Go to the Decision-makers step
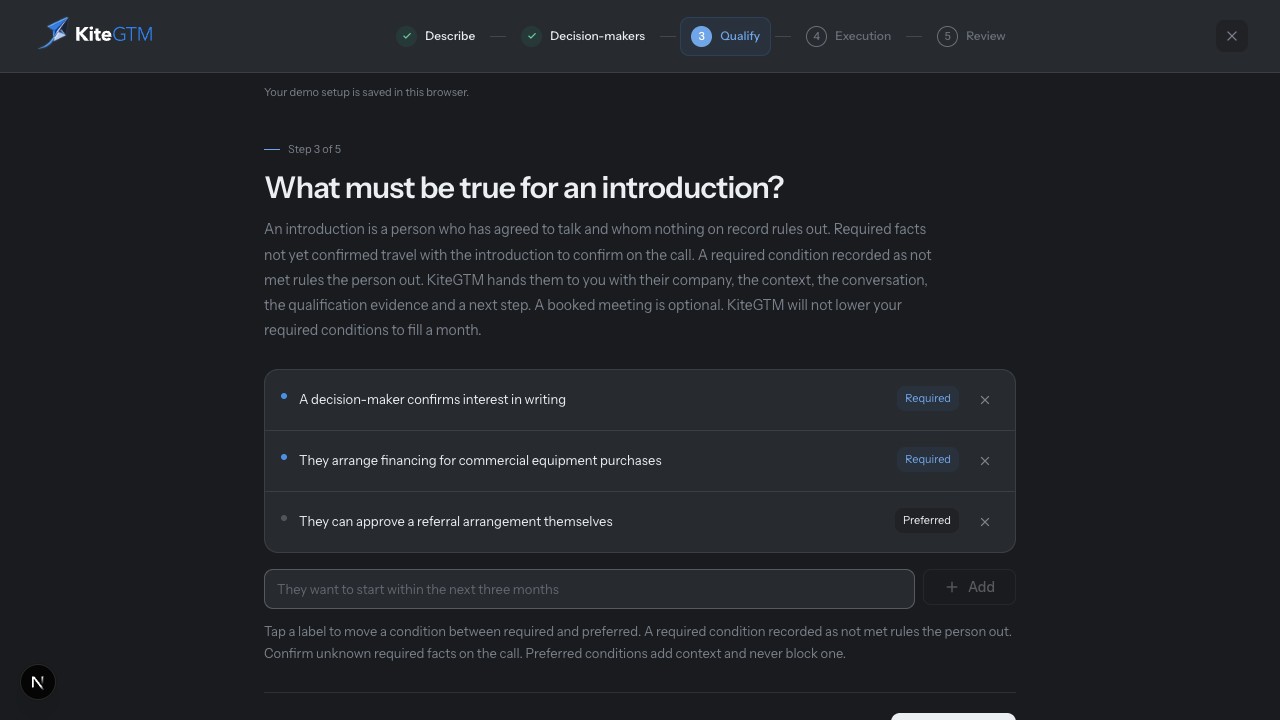 [x=584, y=36]
